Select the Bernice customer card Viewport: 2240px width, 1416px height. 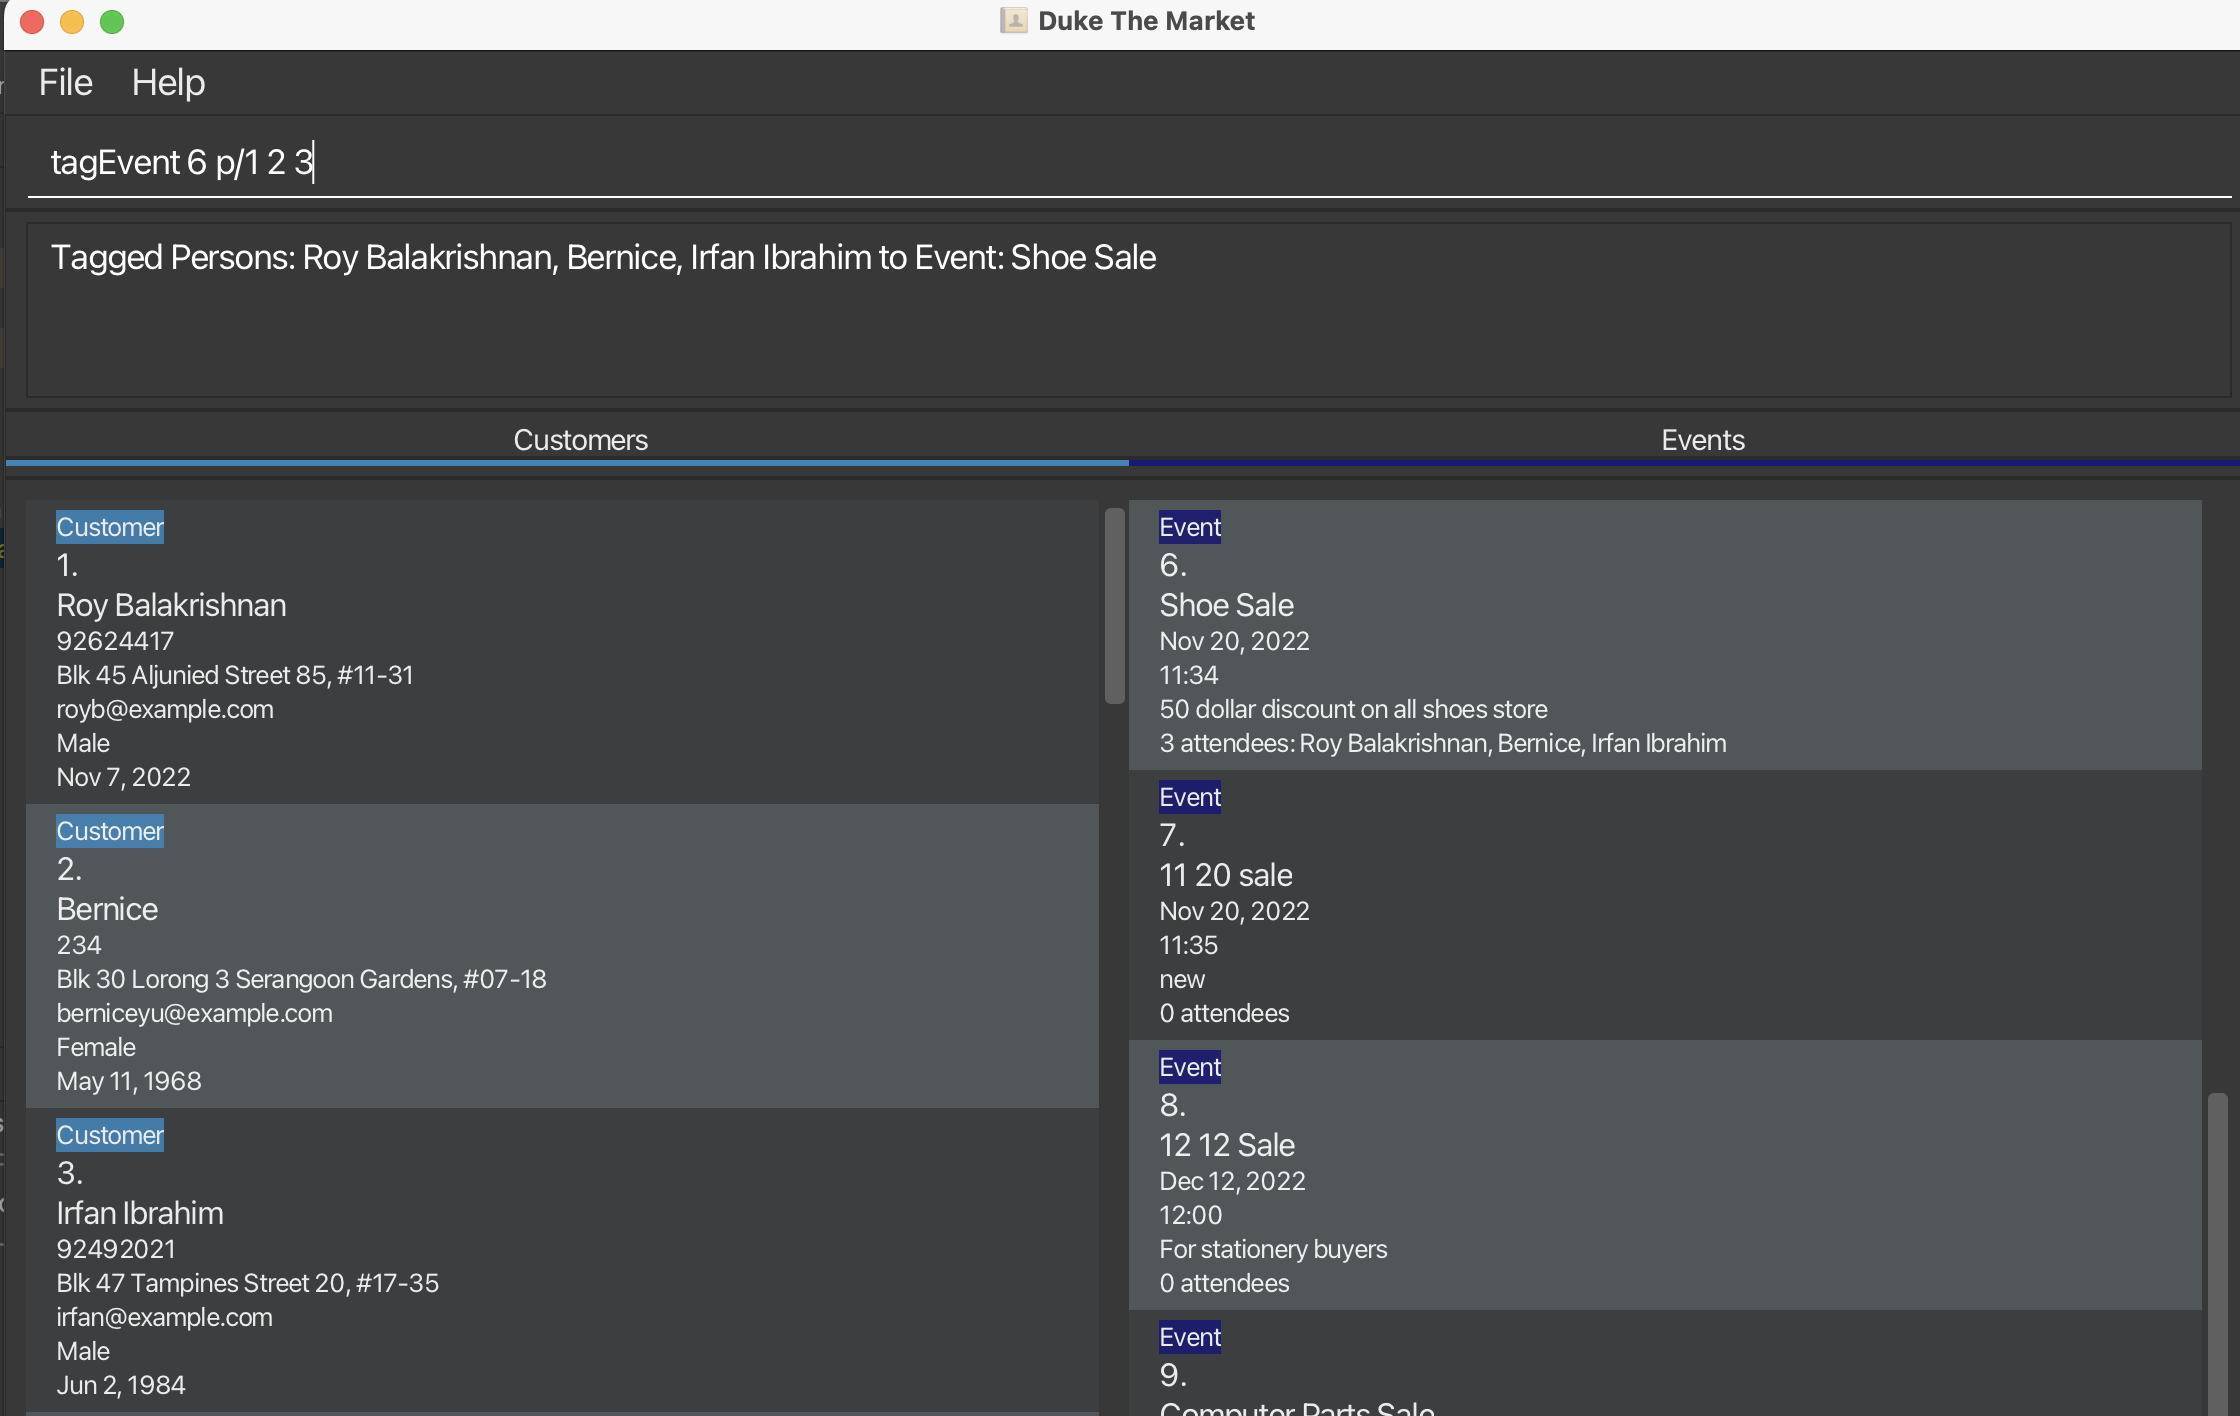click(x=560, y=956)
